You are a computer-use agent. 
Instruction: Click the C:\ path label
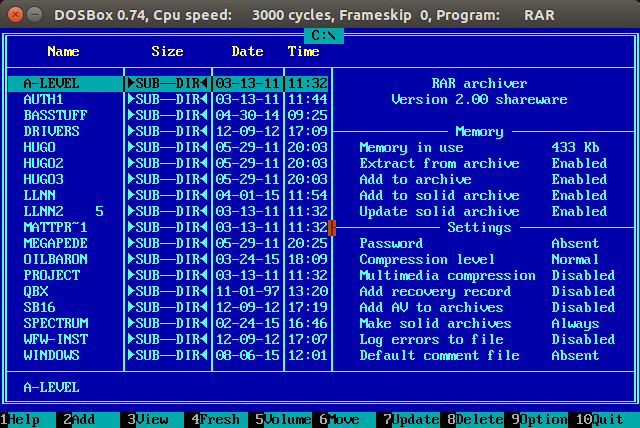(324, 36)
